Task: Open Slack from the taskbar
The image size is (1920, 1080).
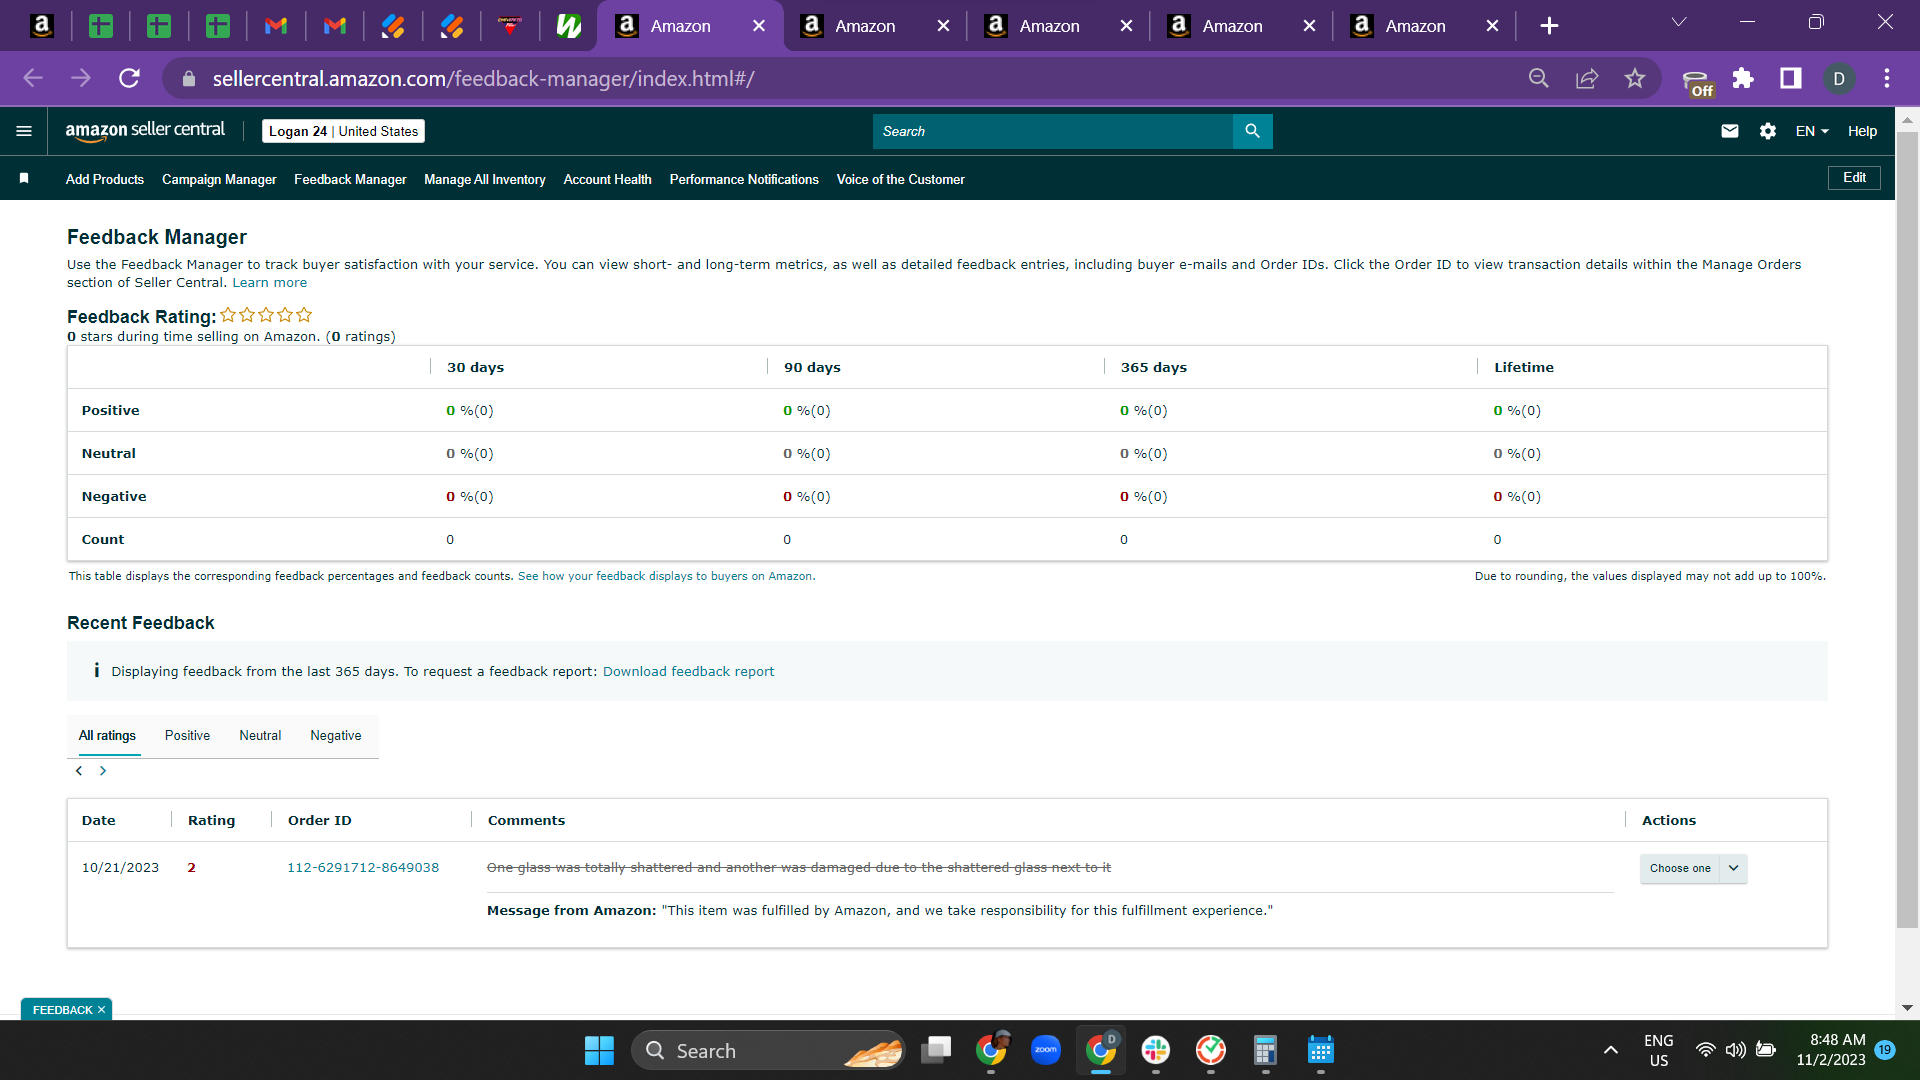Action: [x=1156, y=1050]
